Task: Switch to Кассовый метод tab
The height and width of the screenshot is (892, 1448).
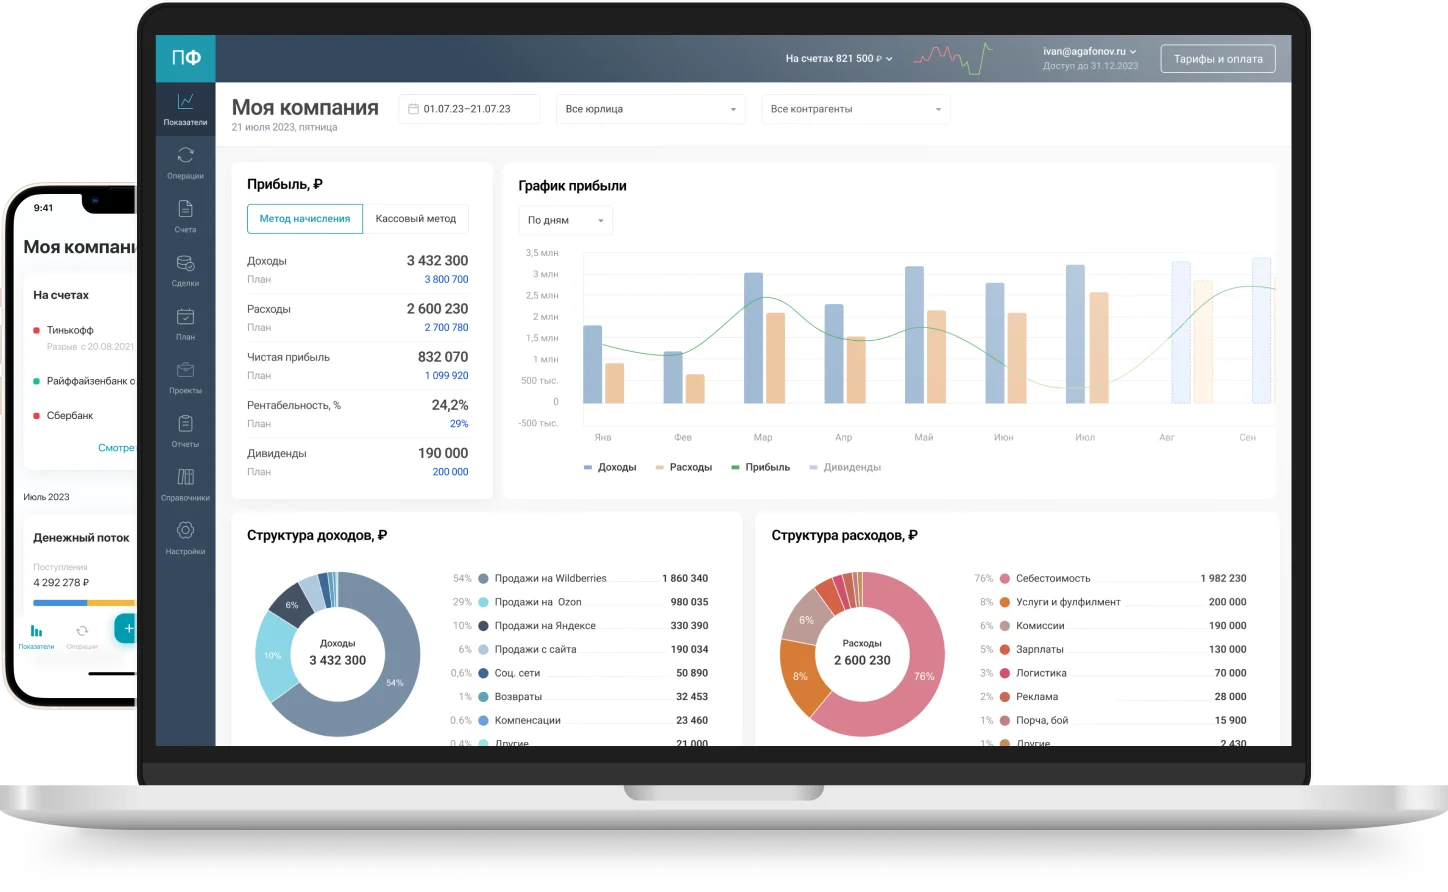Action: [x=415, y=219]
